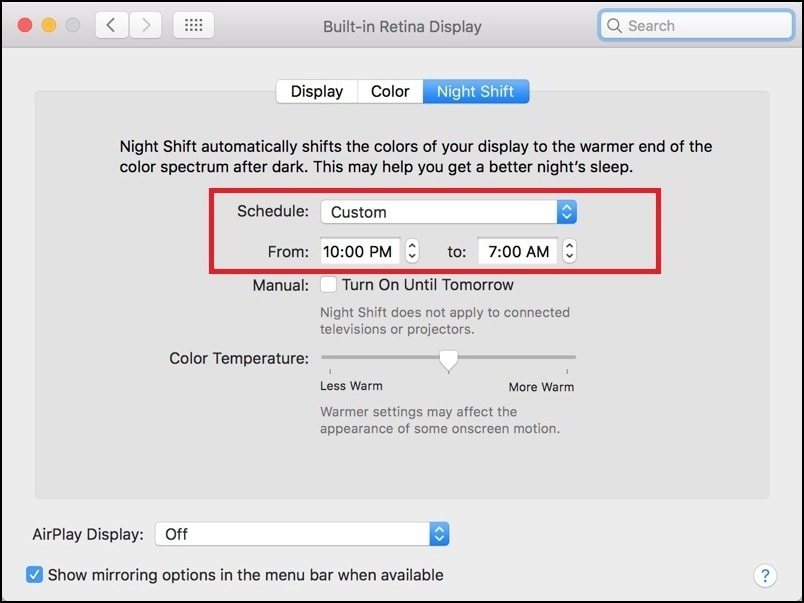Switch to the Color tab

coord(390,92)
